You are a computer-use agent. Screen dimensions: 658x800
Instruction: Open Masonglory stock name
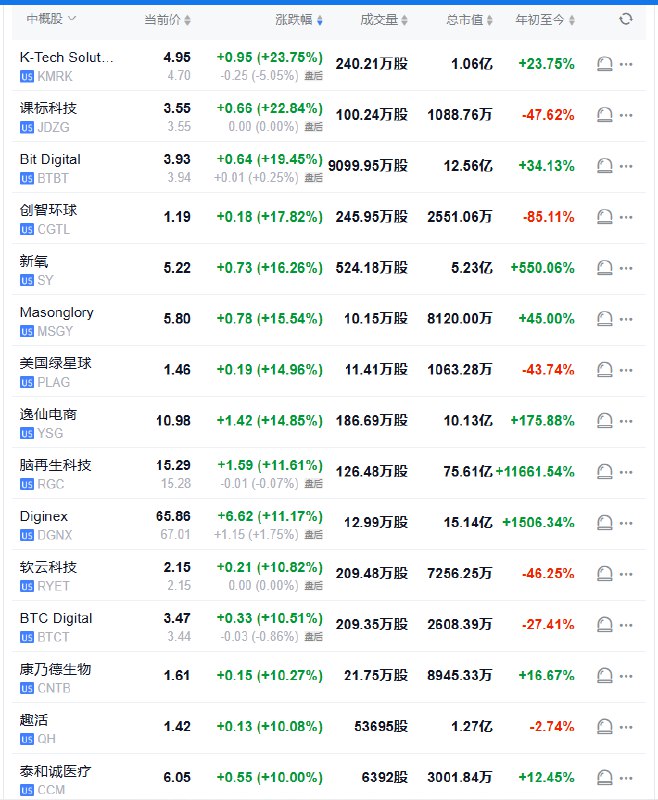click(57, 312)
